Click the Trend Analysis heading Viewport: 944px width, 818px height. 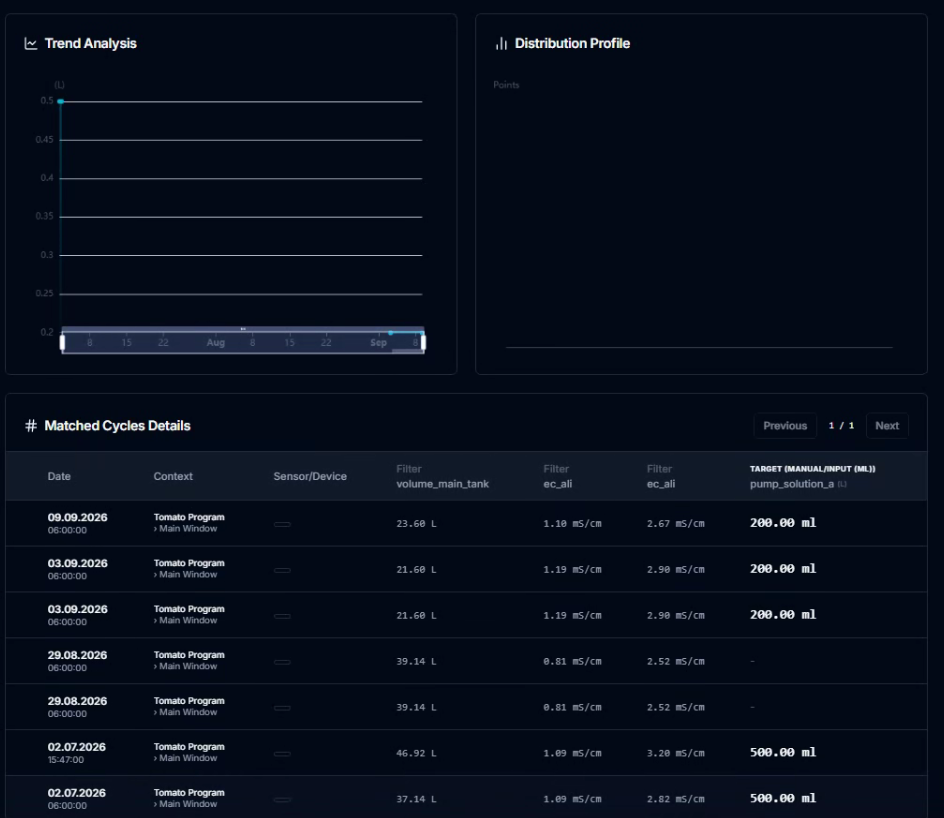(x=90, y=43)
